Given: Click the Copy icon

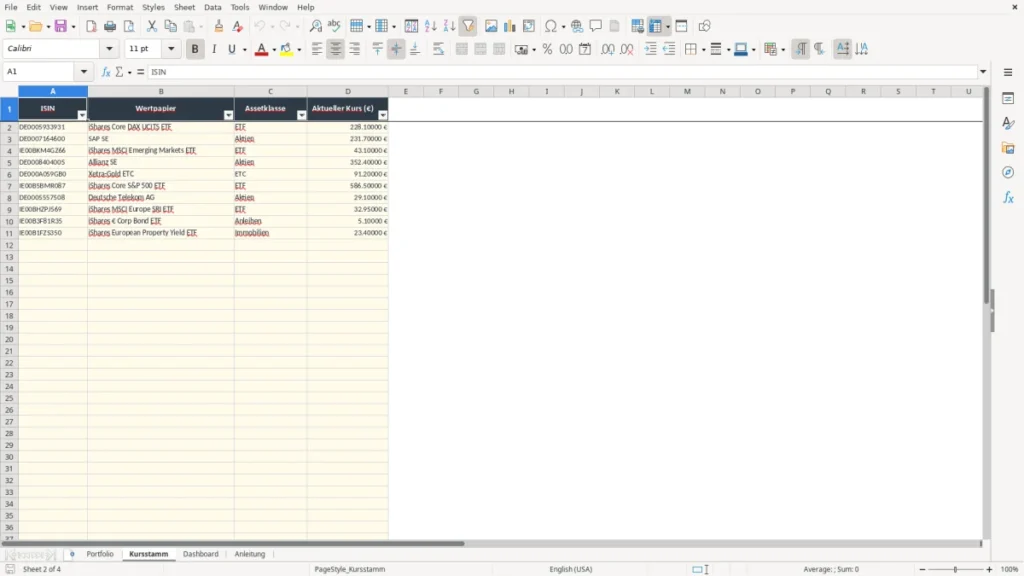Looking at the screenshot, I should click(x=170, y=26).
